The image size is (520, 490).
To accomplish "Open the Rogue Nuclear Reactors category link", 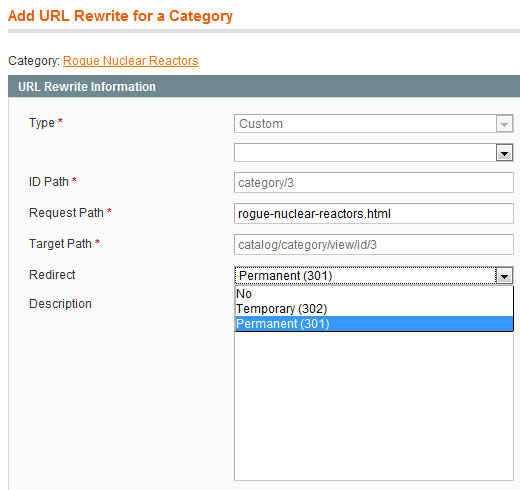I will click(x=131, y=61).
